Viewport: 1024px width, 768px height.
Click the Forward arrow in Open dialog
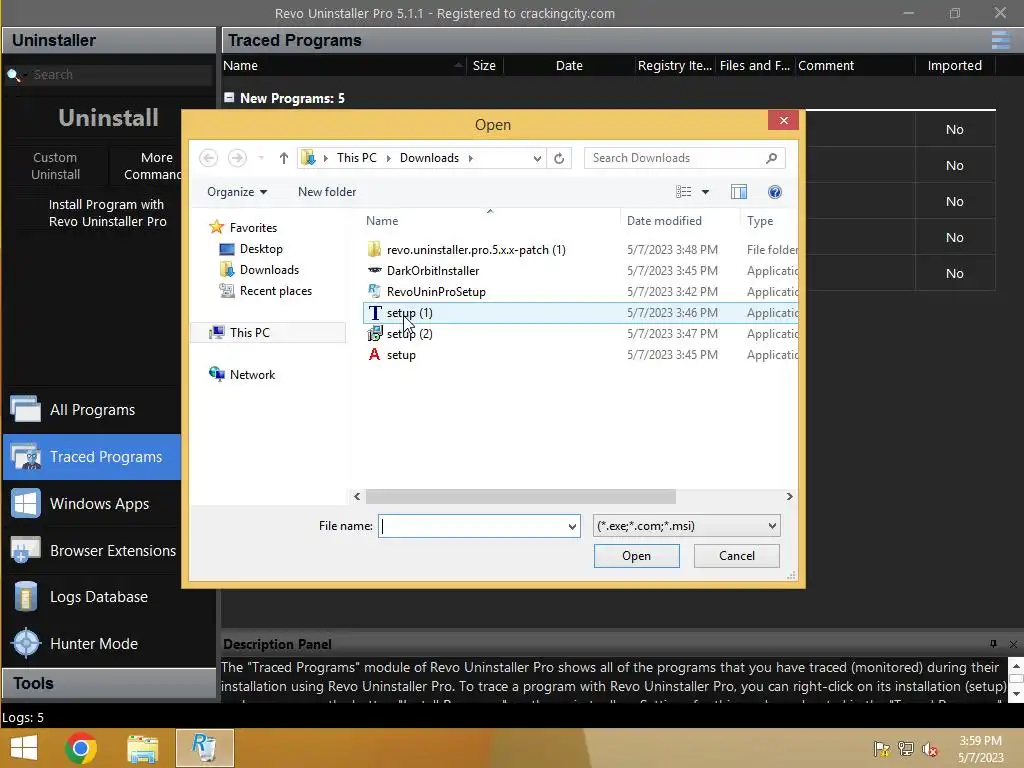click(237, 158)
